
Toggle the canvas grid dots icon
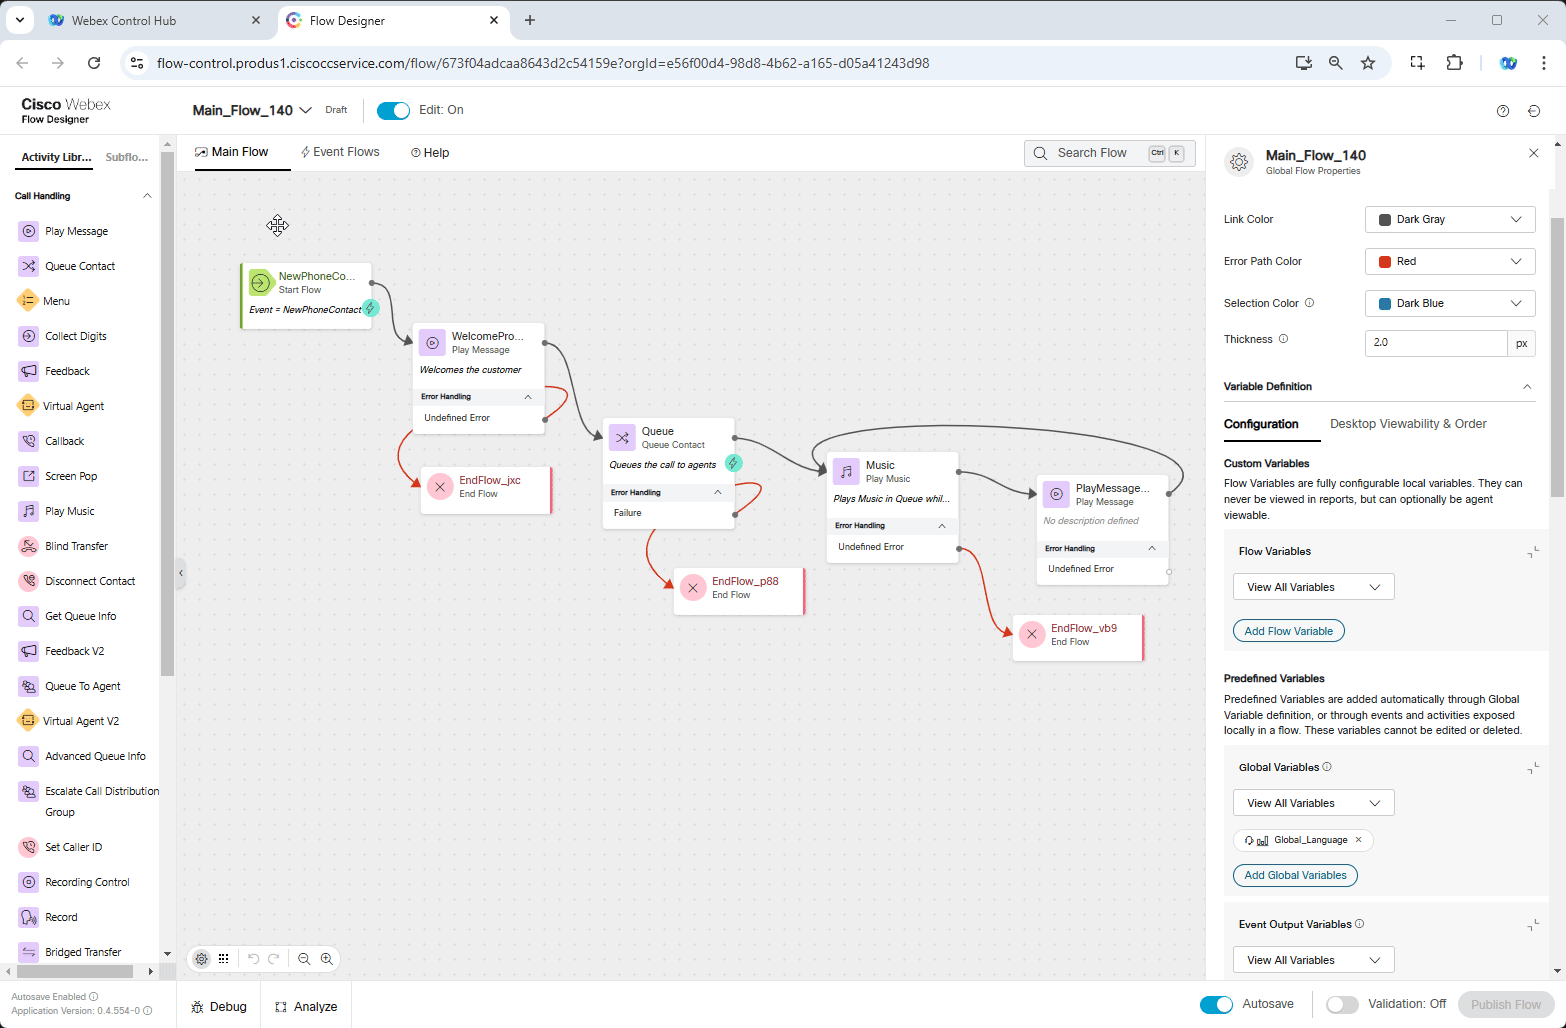[x=224, y=959]
